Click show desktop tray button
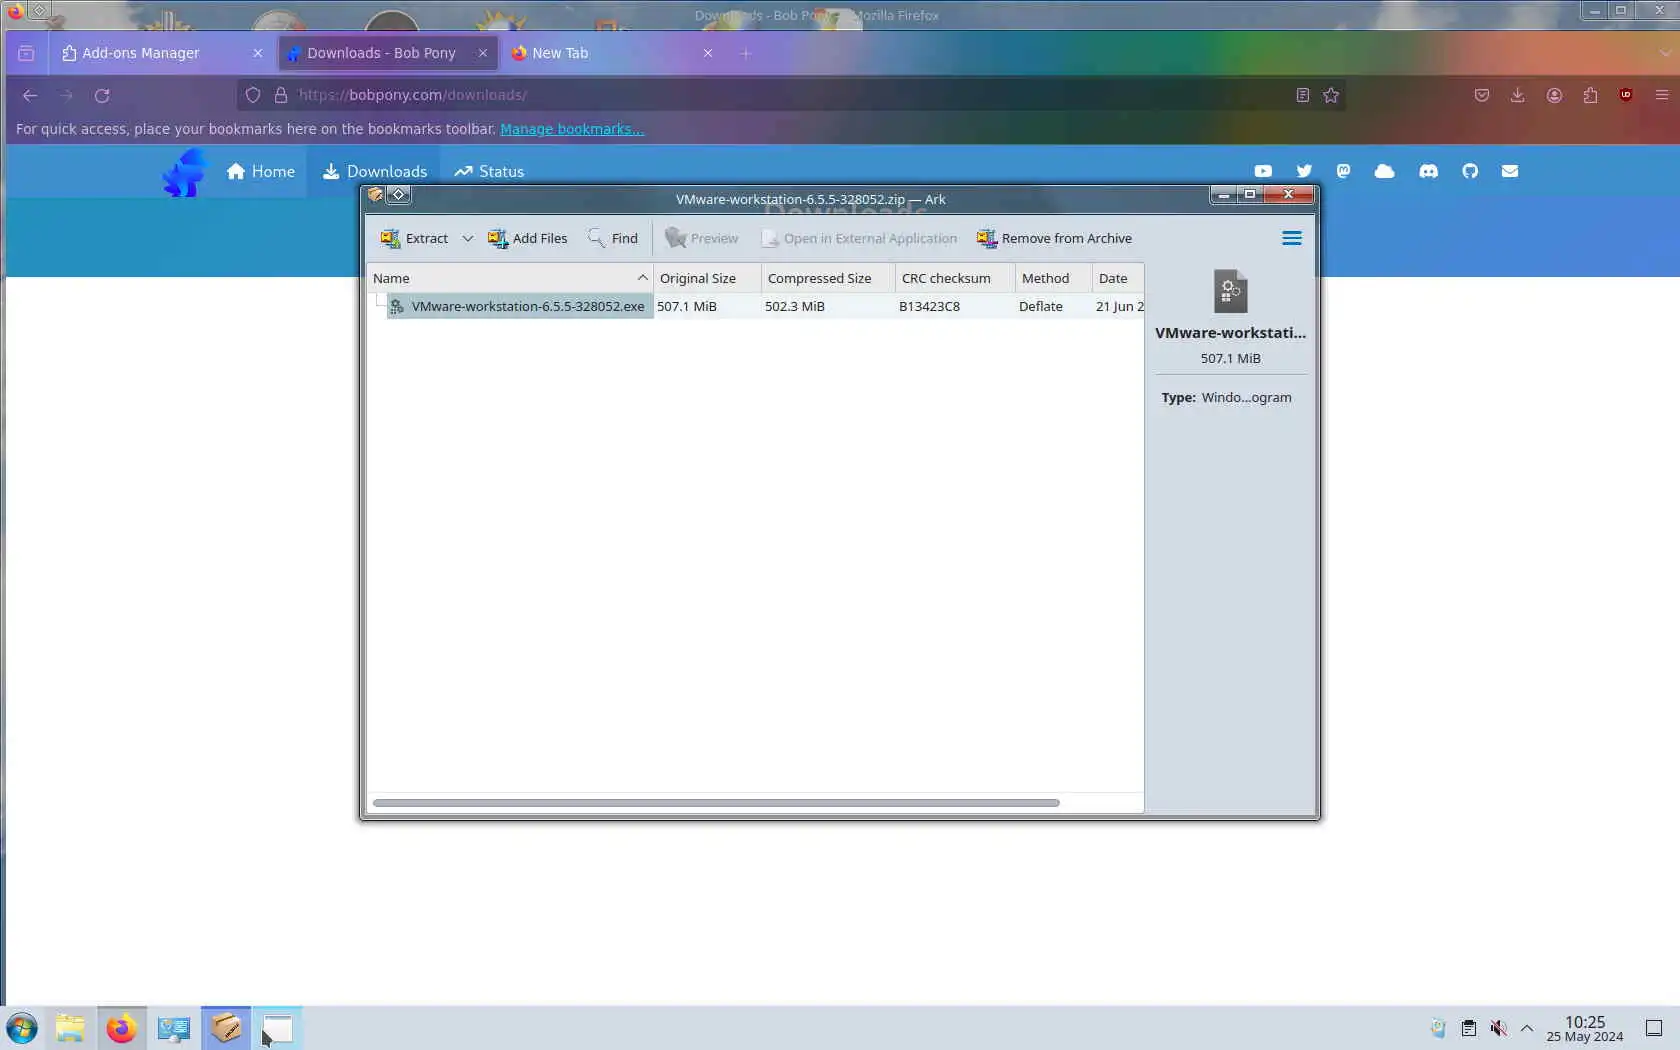The width and height of the screenshot is (1680, 1050). [x=1654, y=1028]
